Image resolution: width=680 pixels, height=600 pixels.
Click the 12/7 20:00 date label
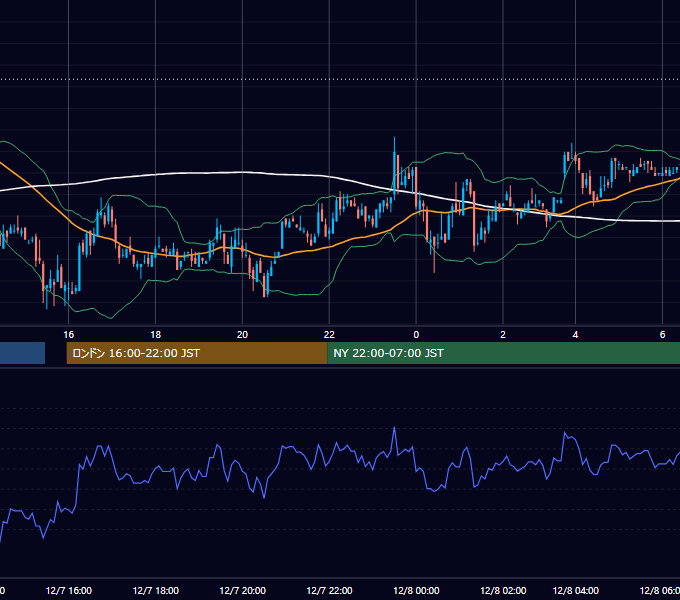tap(242, 590)
